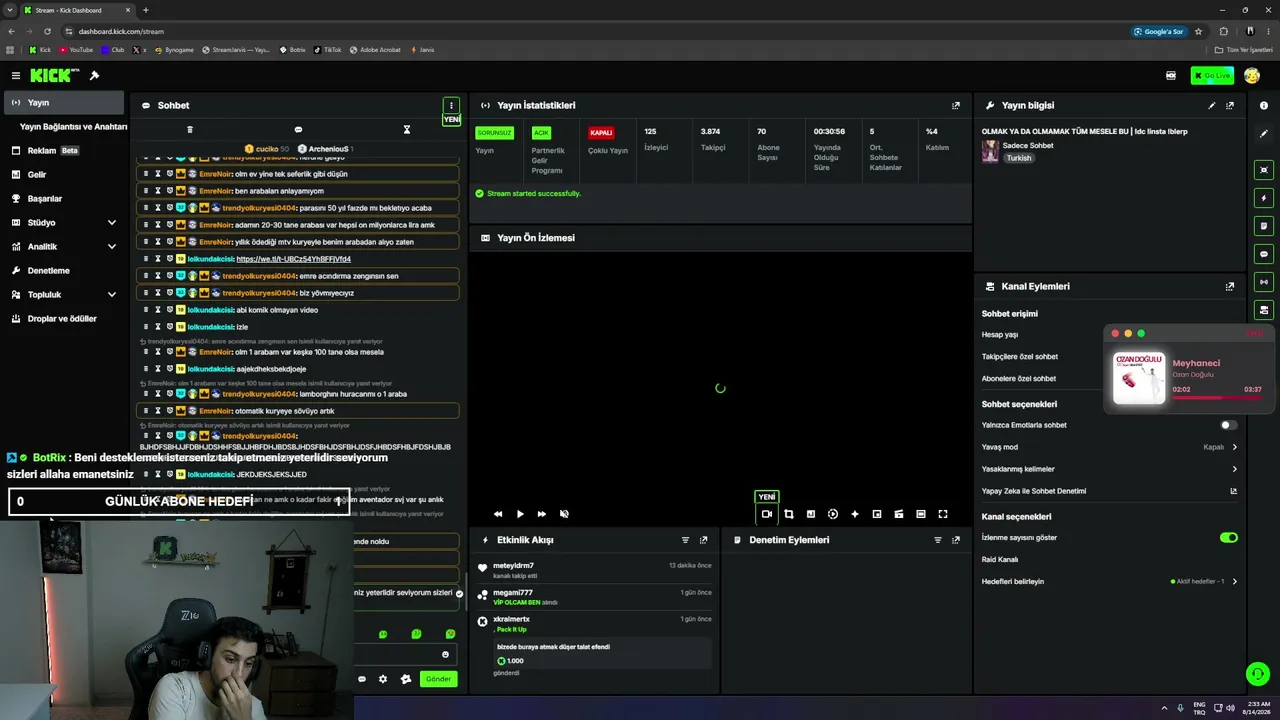Open Droplar ve ödüller in the sidebar
This screenshot has height=720, width=1280.
pos(64,319)
